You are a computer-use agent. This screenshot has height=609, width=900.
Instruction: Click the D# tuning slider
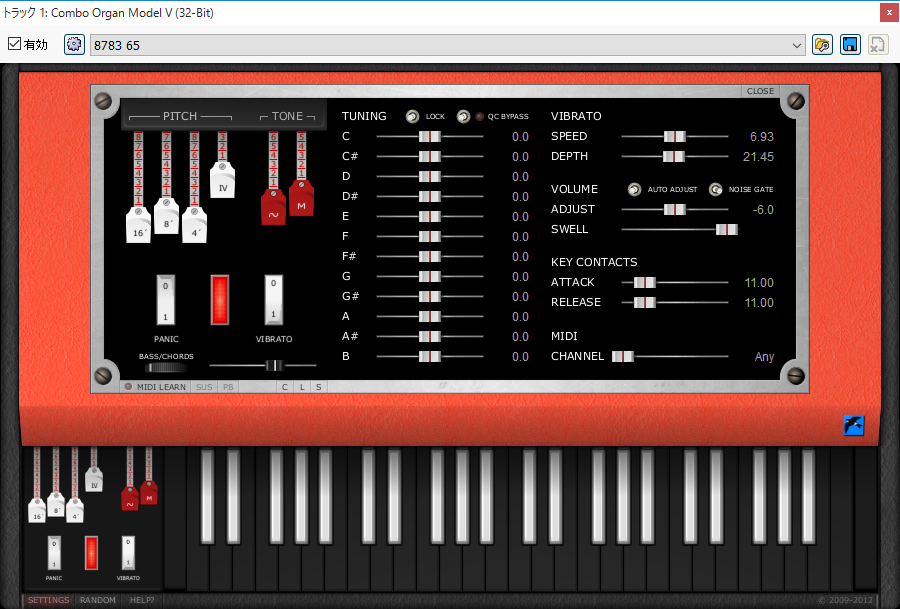[x=430, y=196]
